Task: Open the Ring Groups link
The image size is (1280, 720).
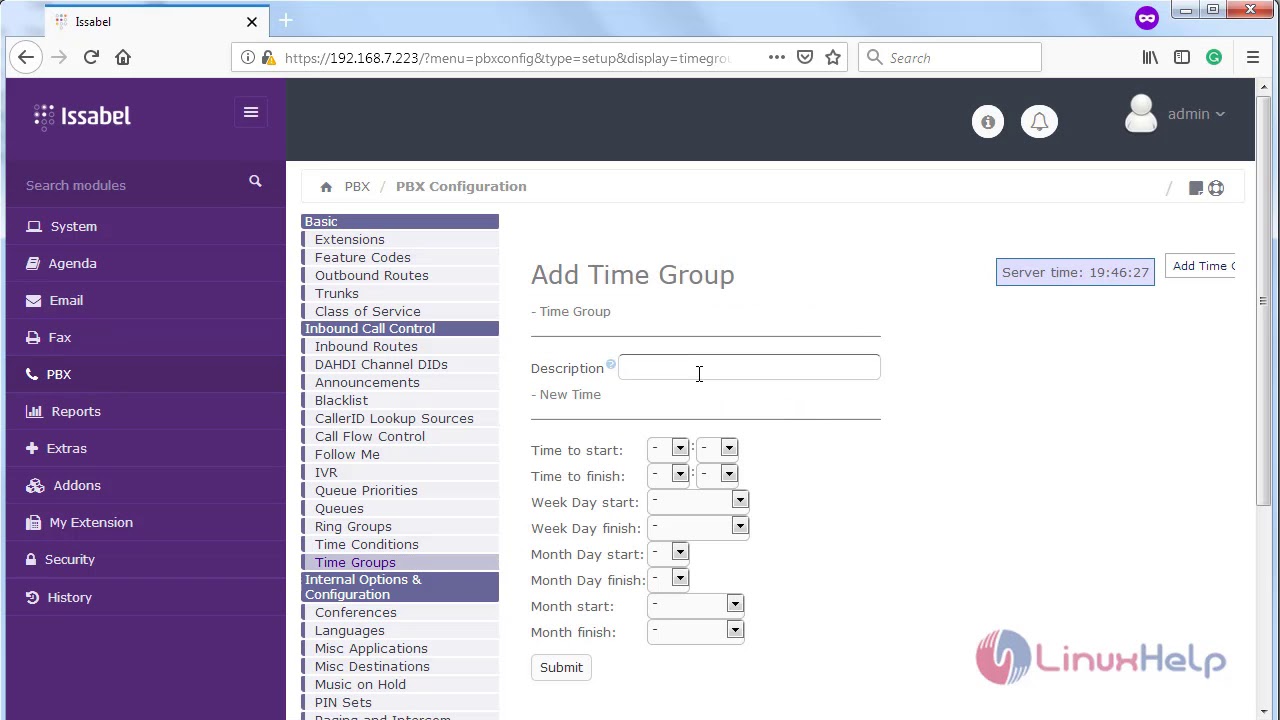Action: 353,526
